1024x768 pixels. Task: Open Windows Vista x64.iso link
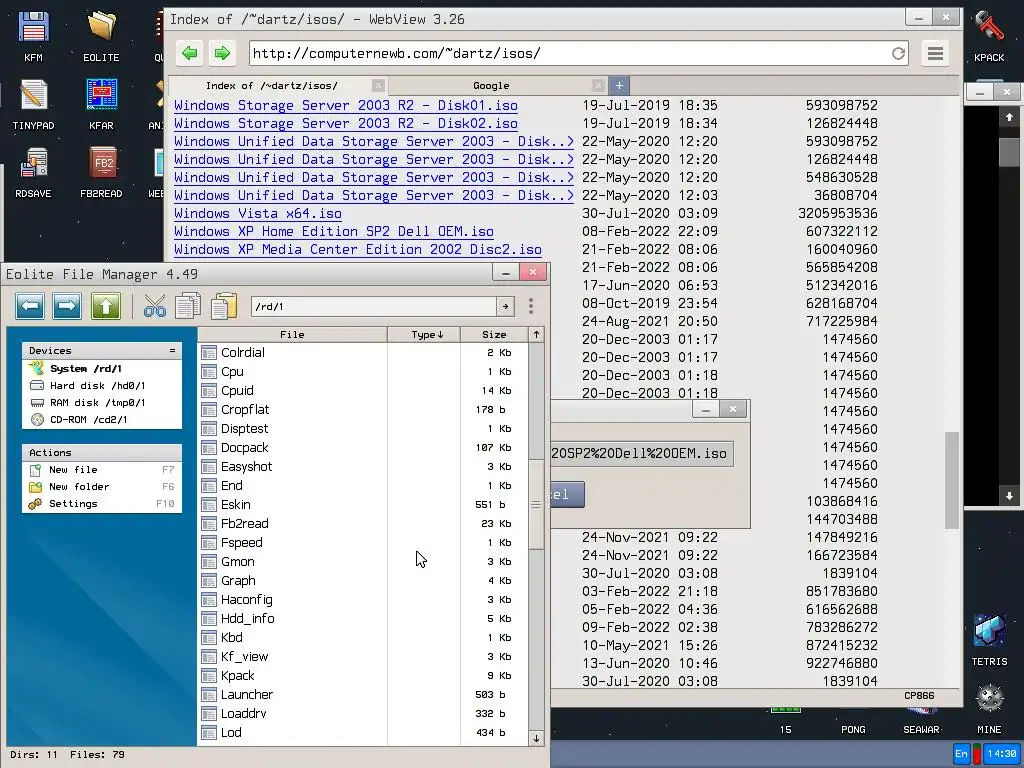[257, 214]
